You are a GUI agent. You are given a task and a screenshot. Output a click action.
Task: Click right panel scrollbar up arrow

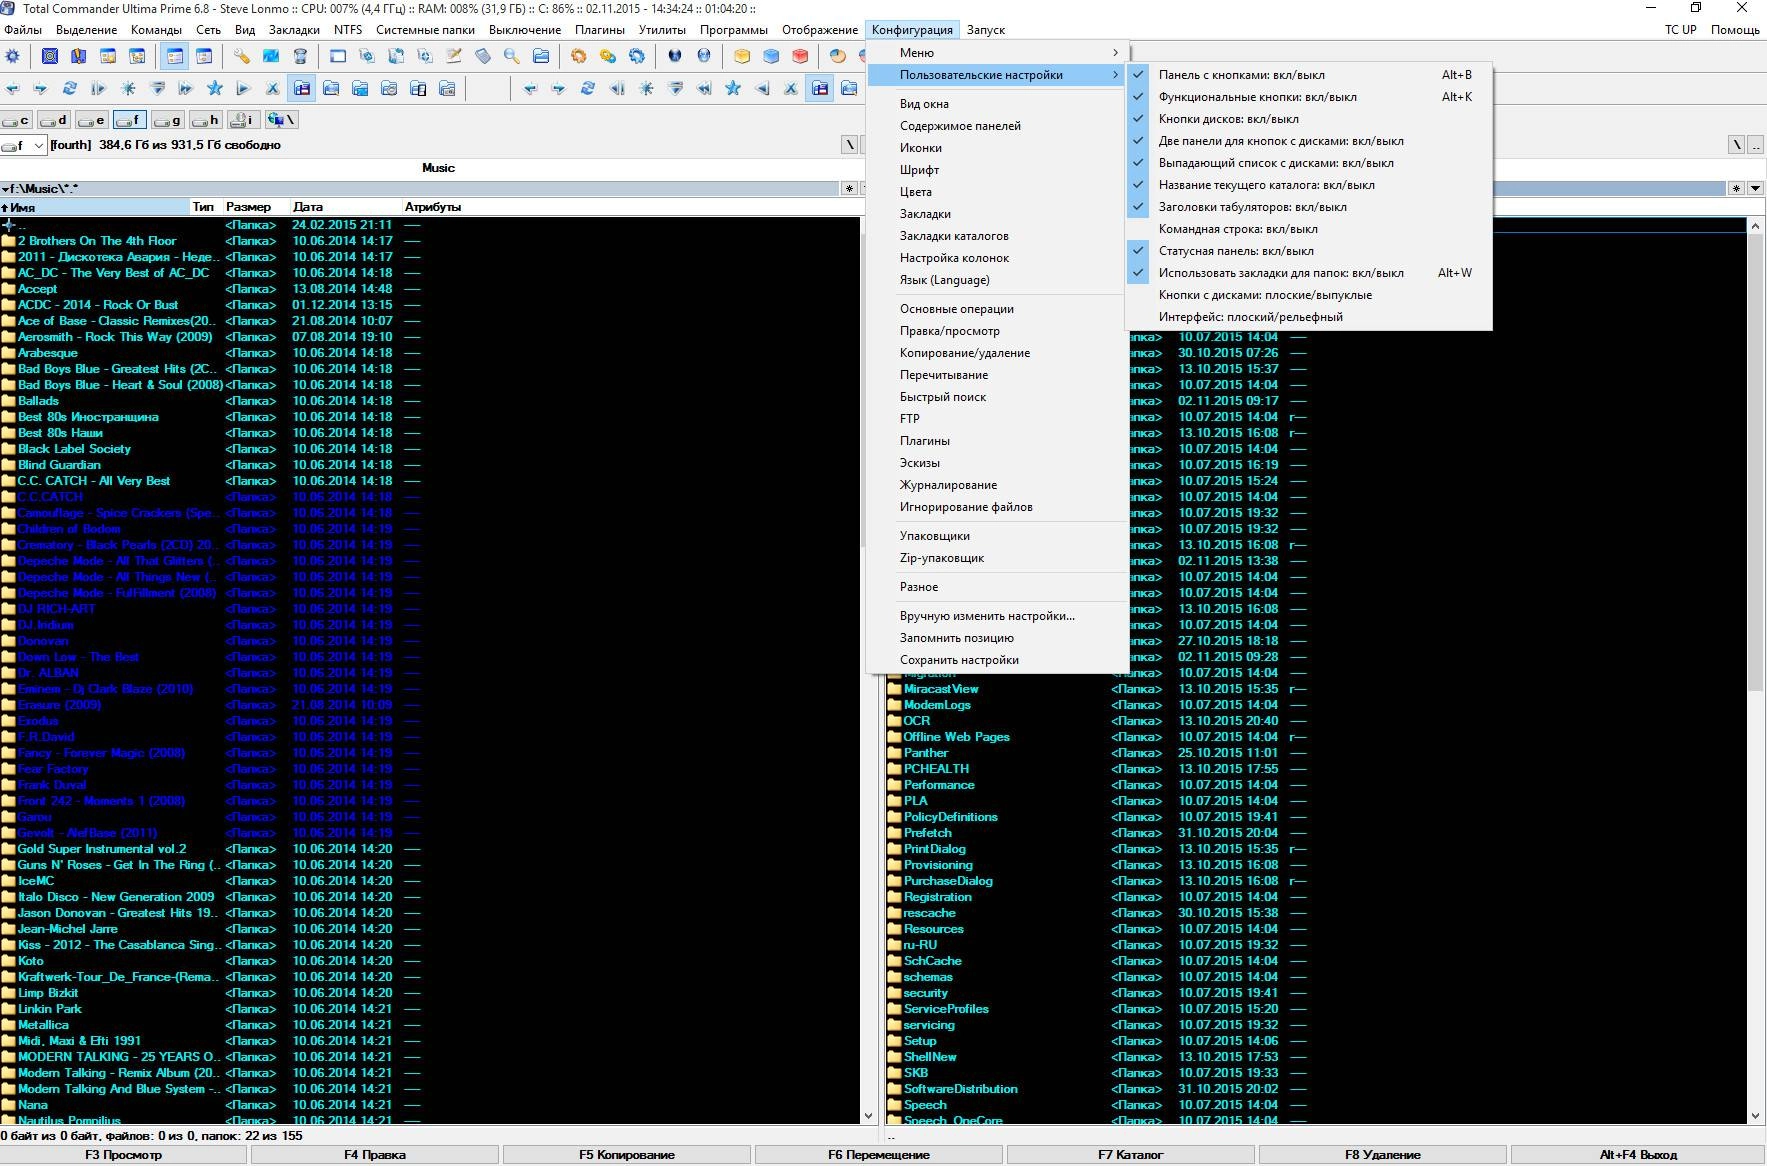point(1755,226)
